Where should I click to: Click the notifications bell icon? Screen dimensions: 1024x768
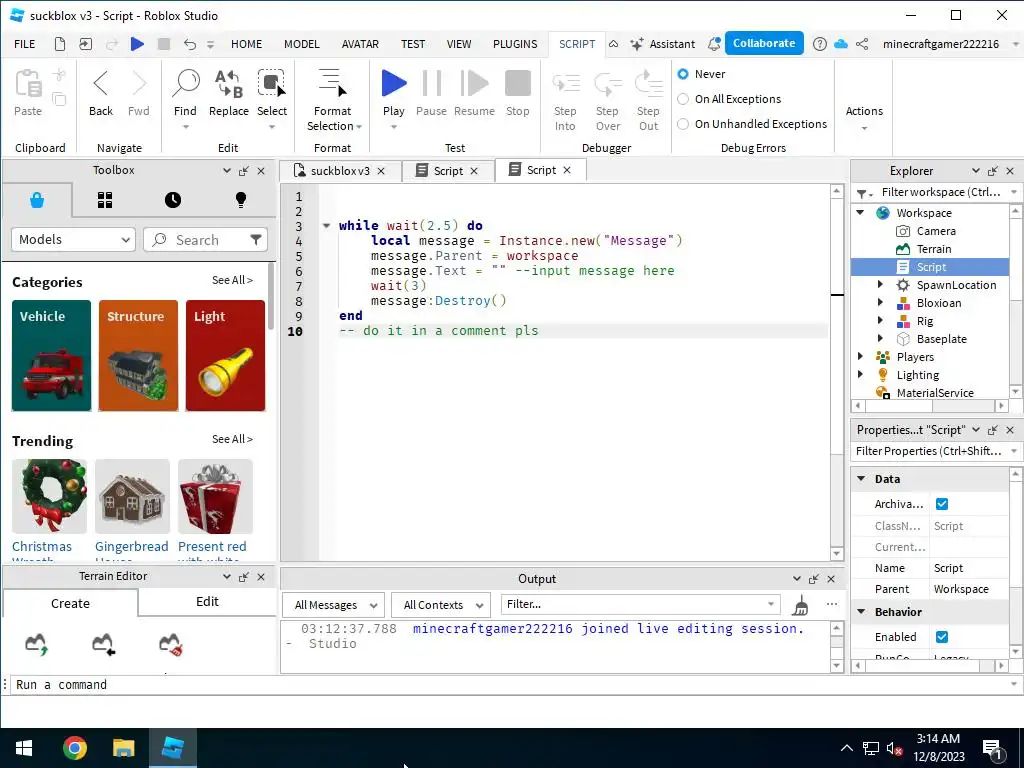714,44
